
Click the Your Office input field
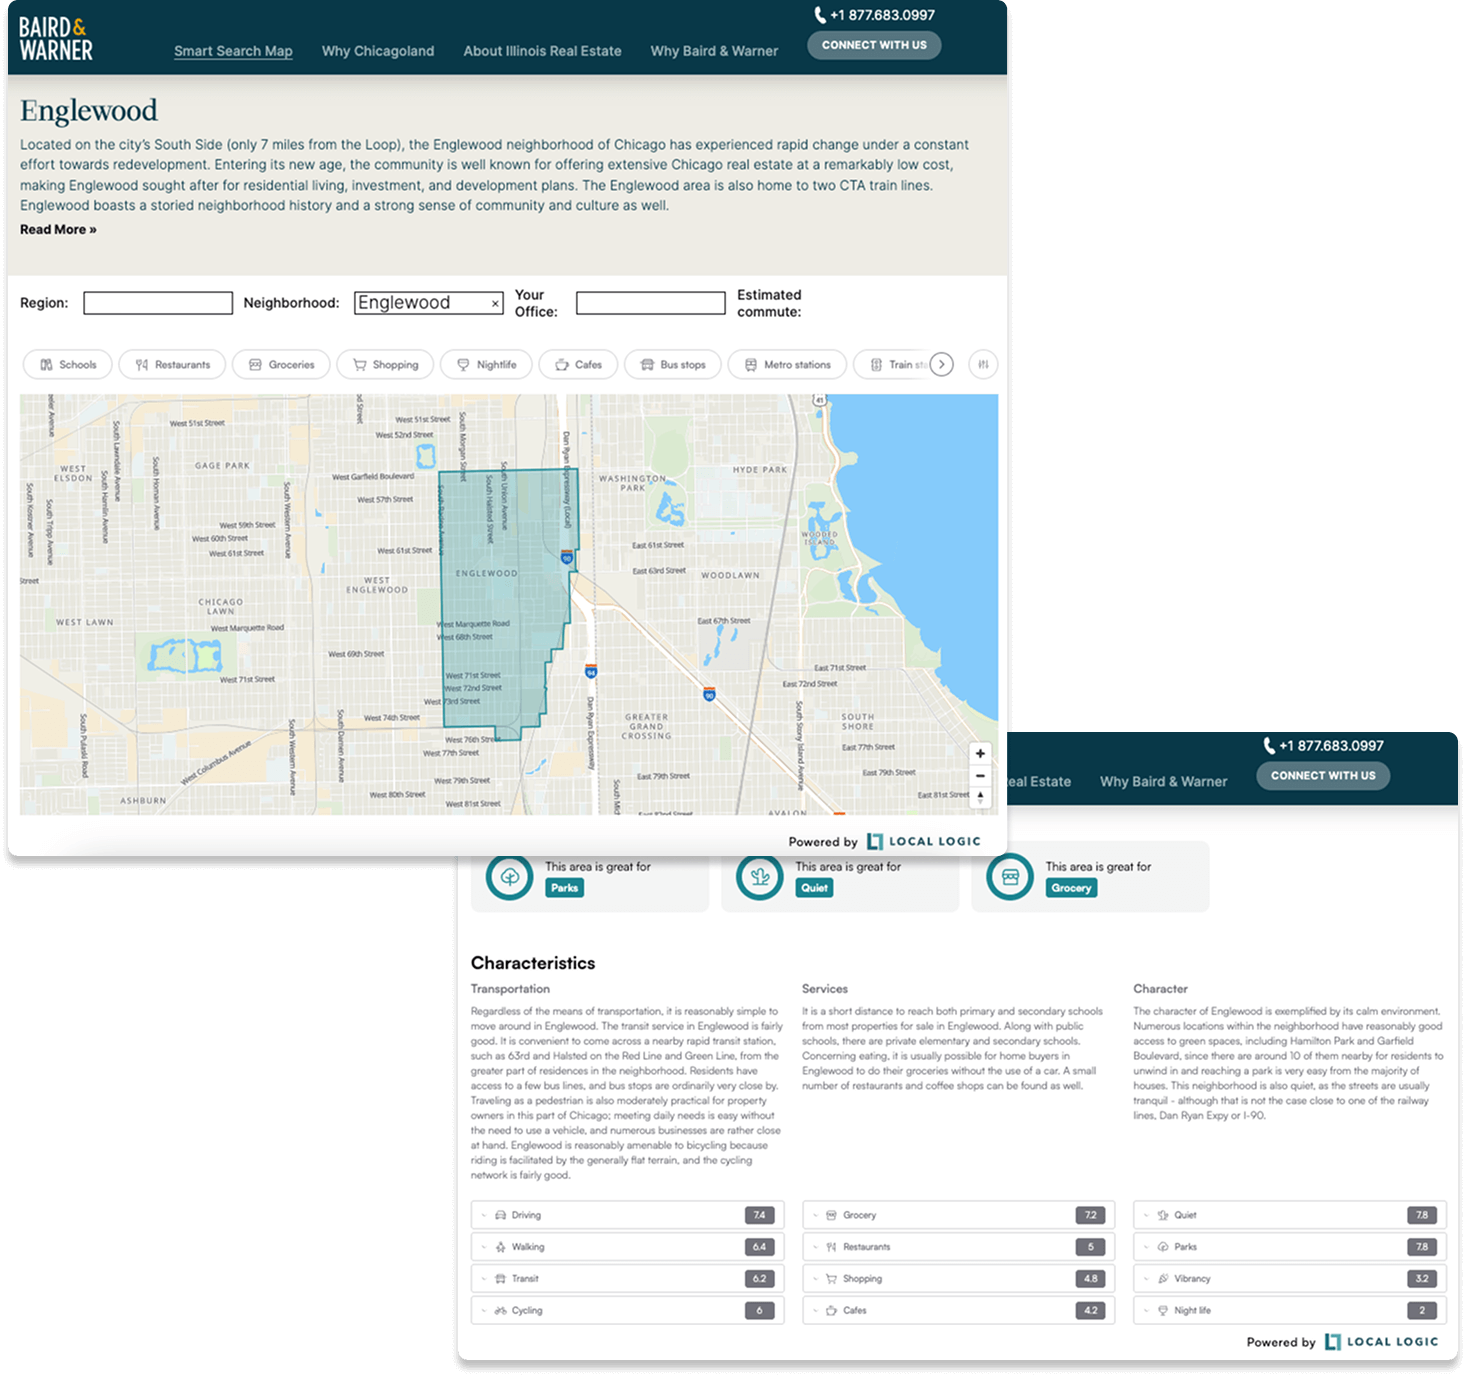(650, 303)
